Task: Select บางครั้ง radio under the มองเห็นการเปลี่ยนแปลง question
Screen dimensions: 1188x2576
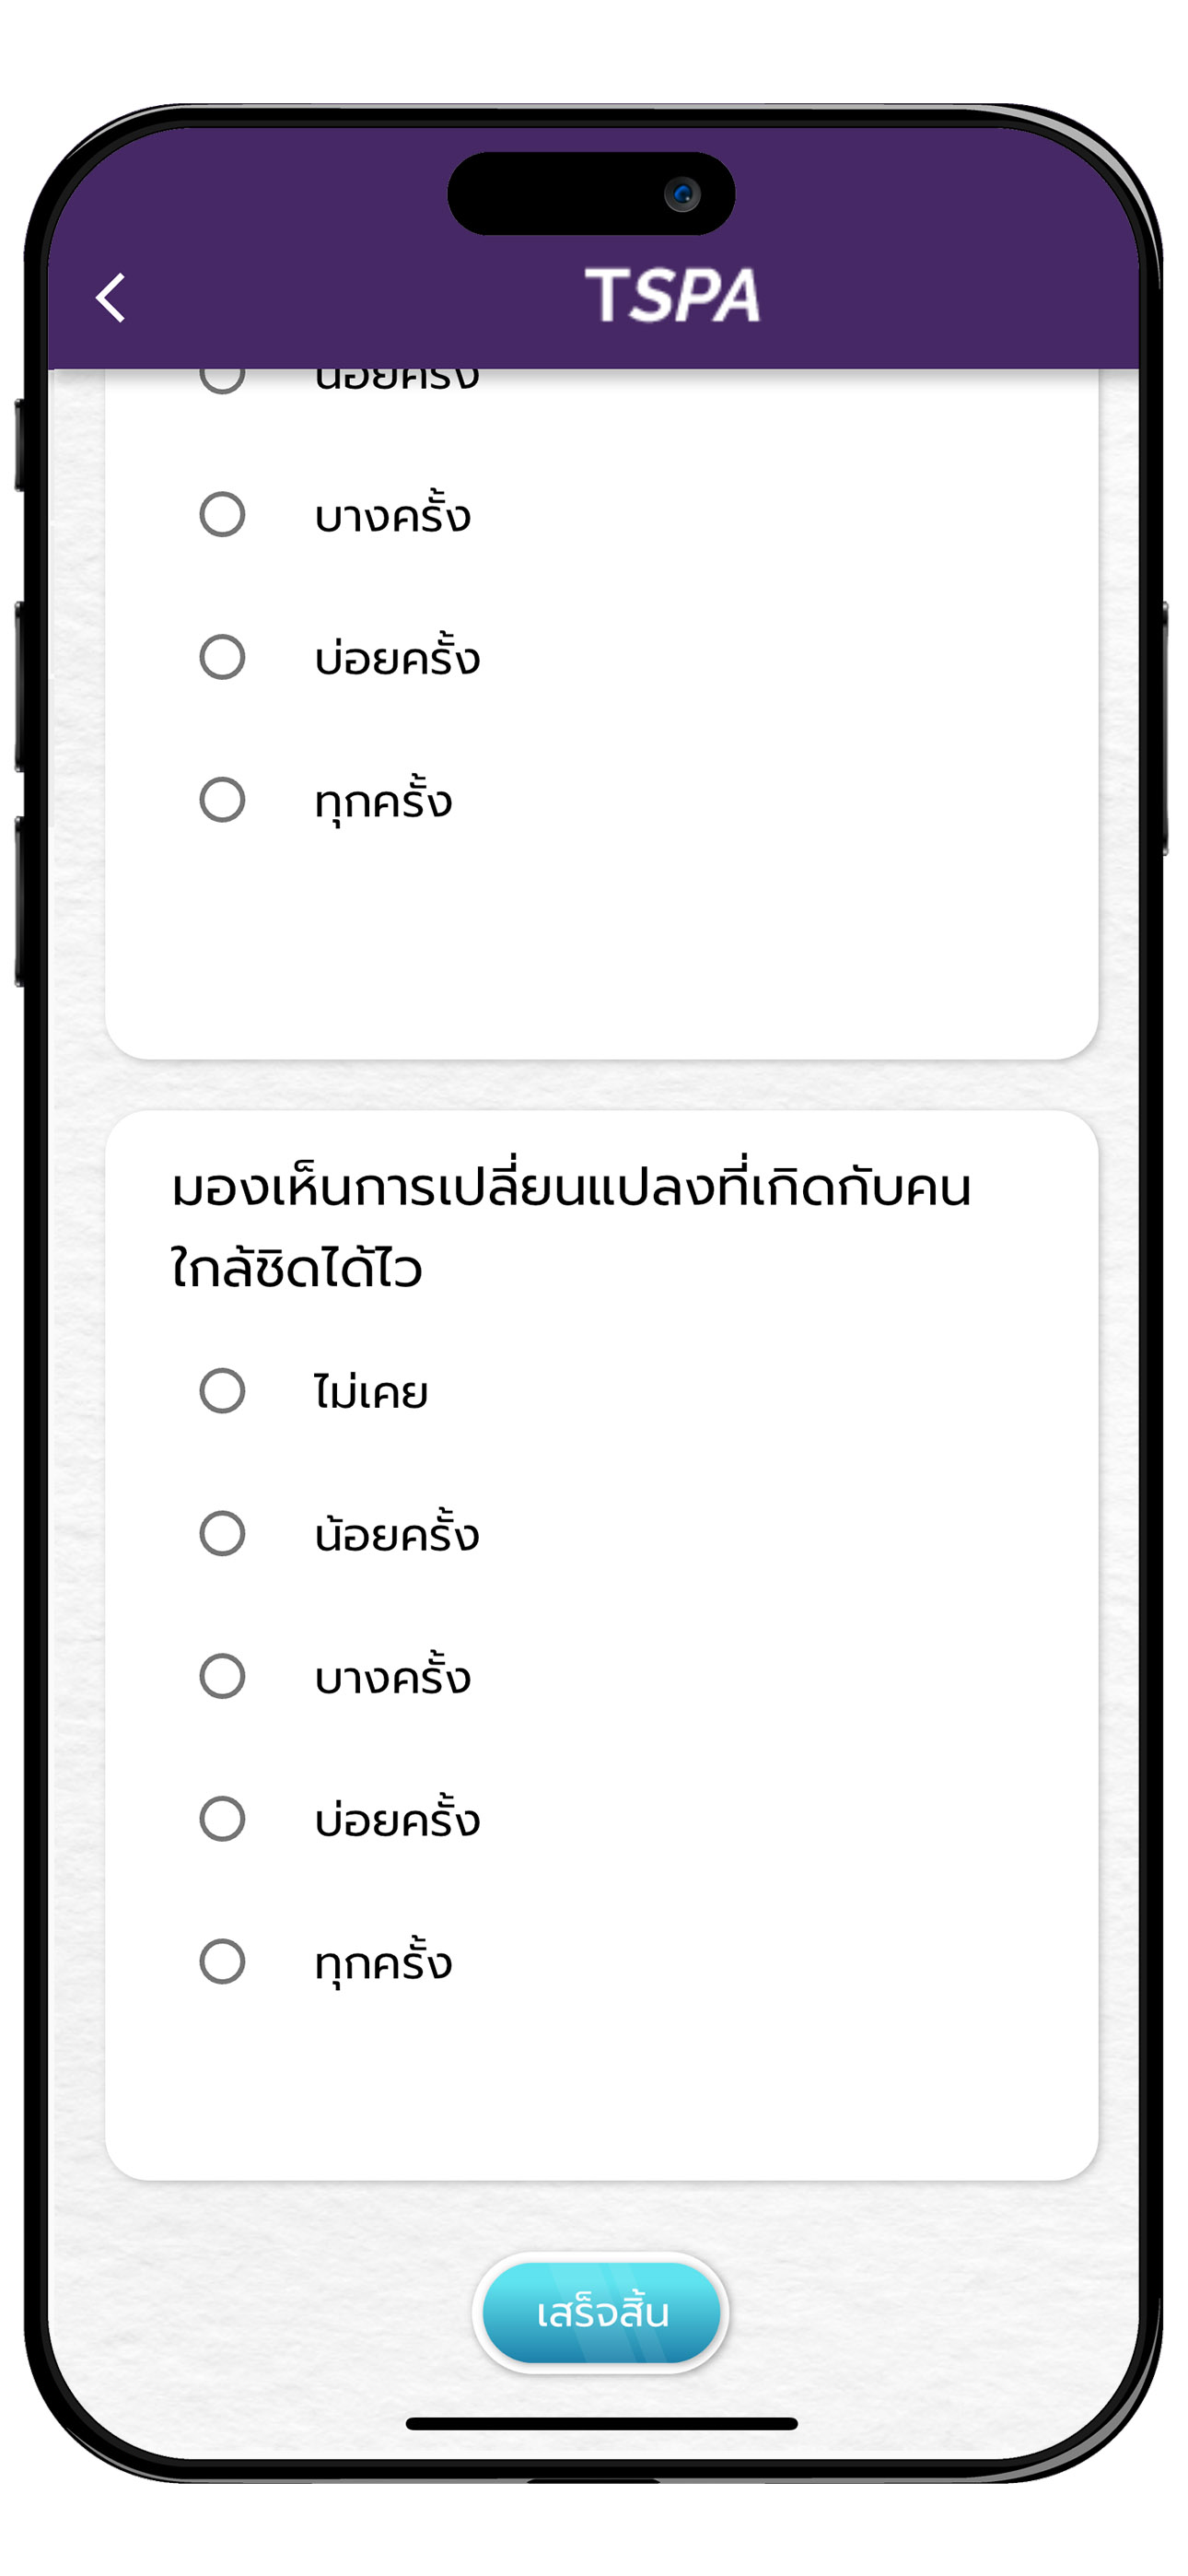Action: pos(222,1677)
